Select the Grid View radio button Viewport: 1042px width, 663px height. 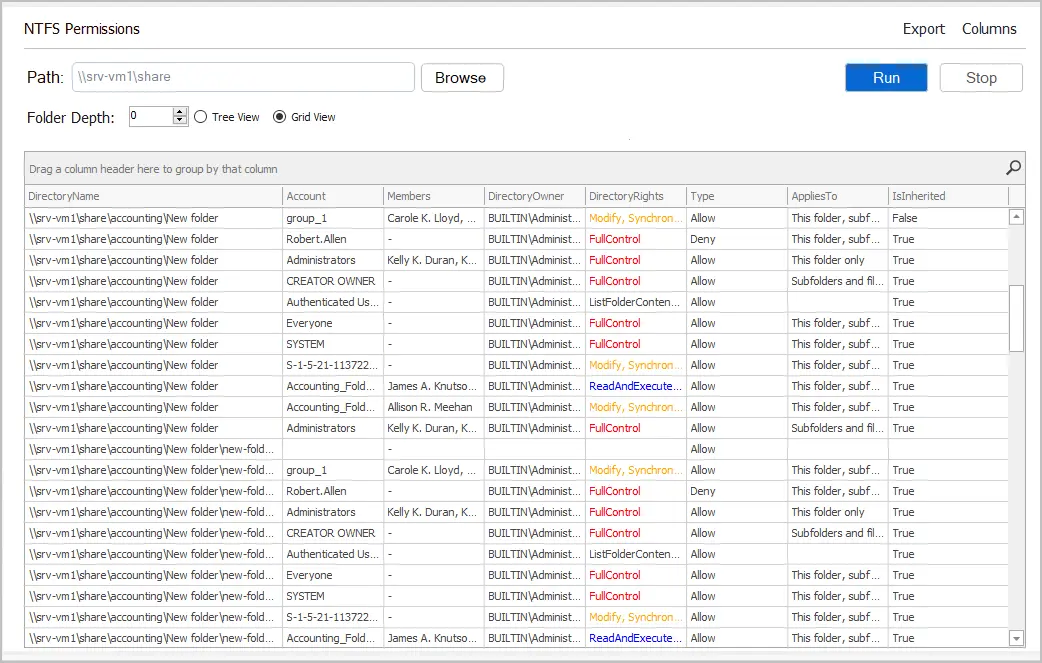click(280, 117)
